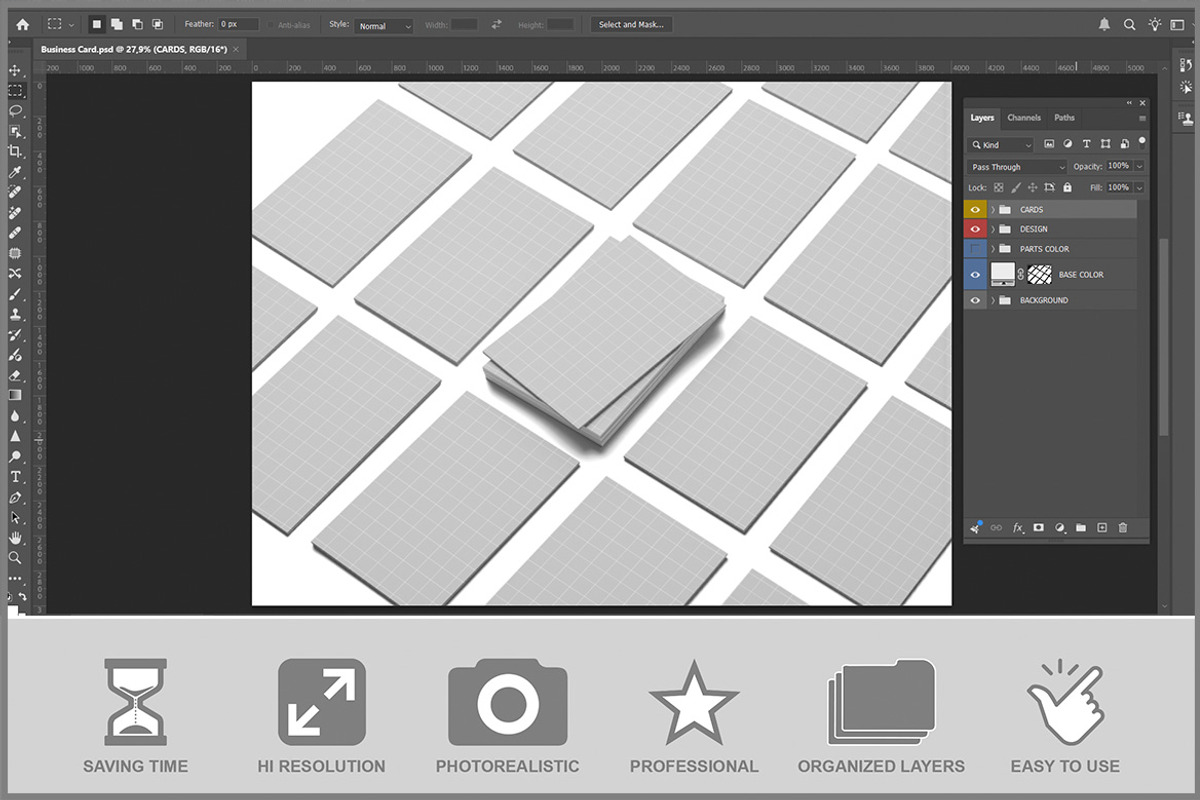Click the BASE COLOR layer thumbnail
Screen dimensions: 1200x800
(x=1003, y=274)
